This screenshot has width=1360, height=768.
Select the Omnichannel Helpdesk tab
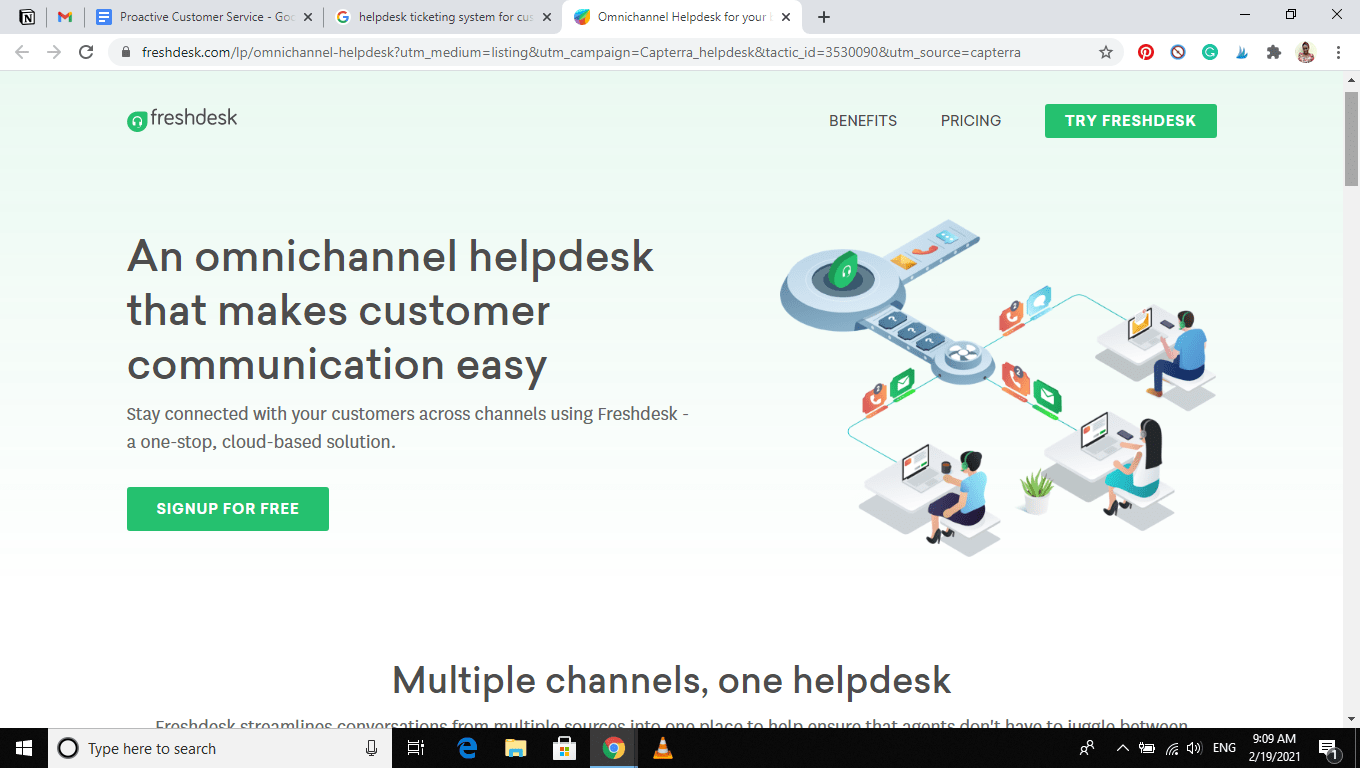coord(682,17)
